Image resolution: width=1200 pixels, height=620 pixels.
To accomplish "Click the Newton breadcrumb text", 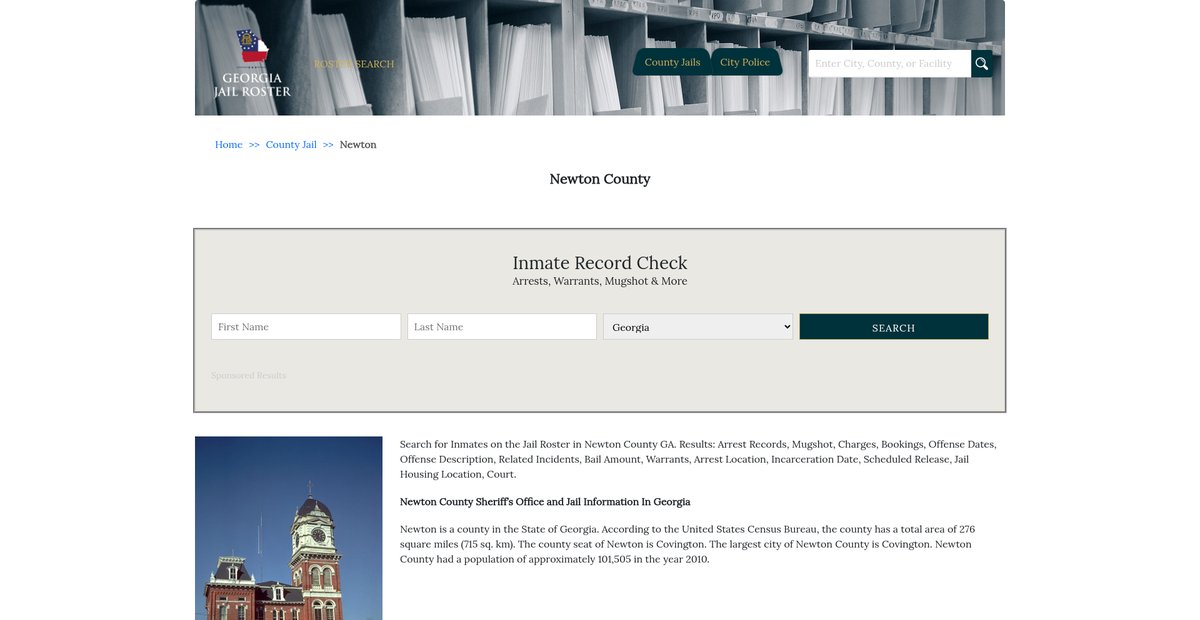I will pyautogui.click(x=358, y=145).
